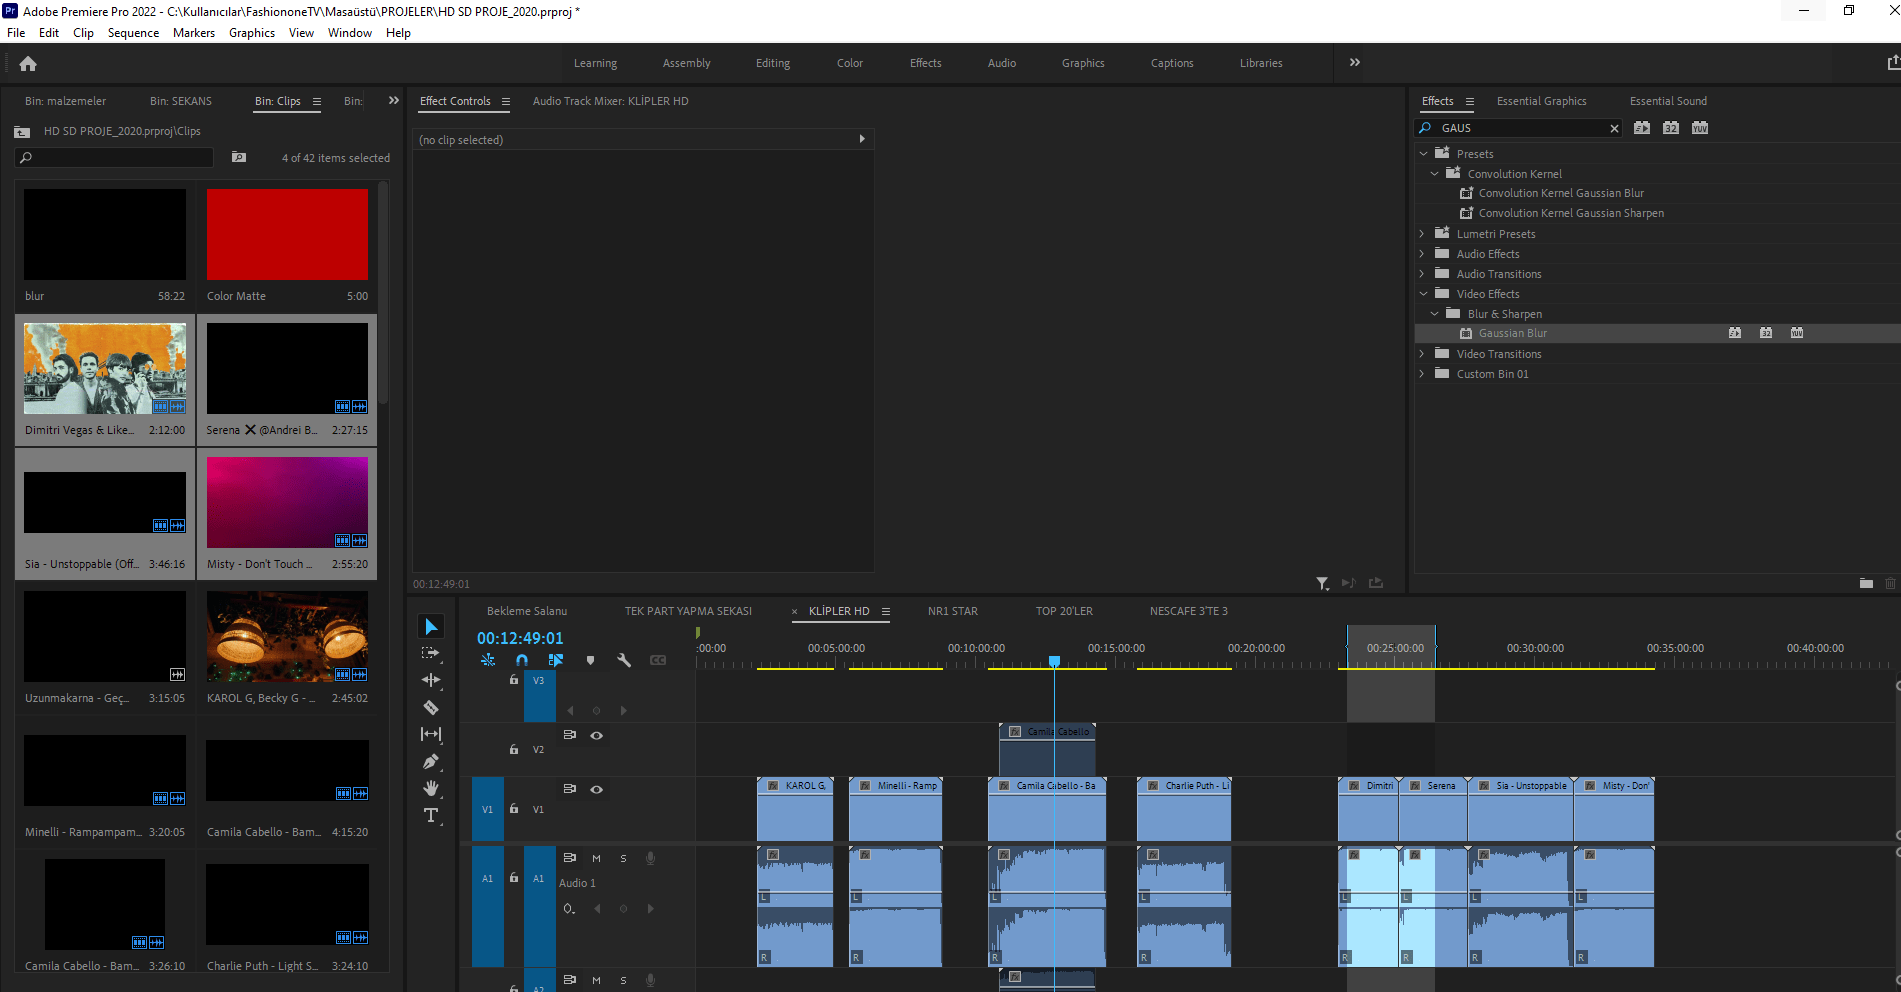
Task: Select the Razor tool
Action: 431,707
